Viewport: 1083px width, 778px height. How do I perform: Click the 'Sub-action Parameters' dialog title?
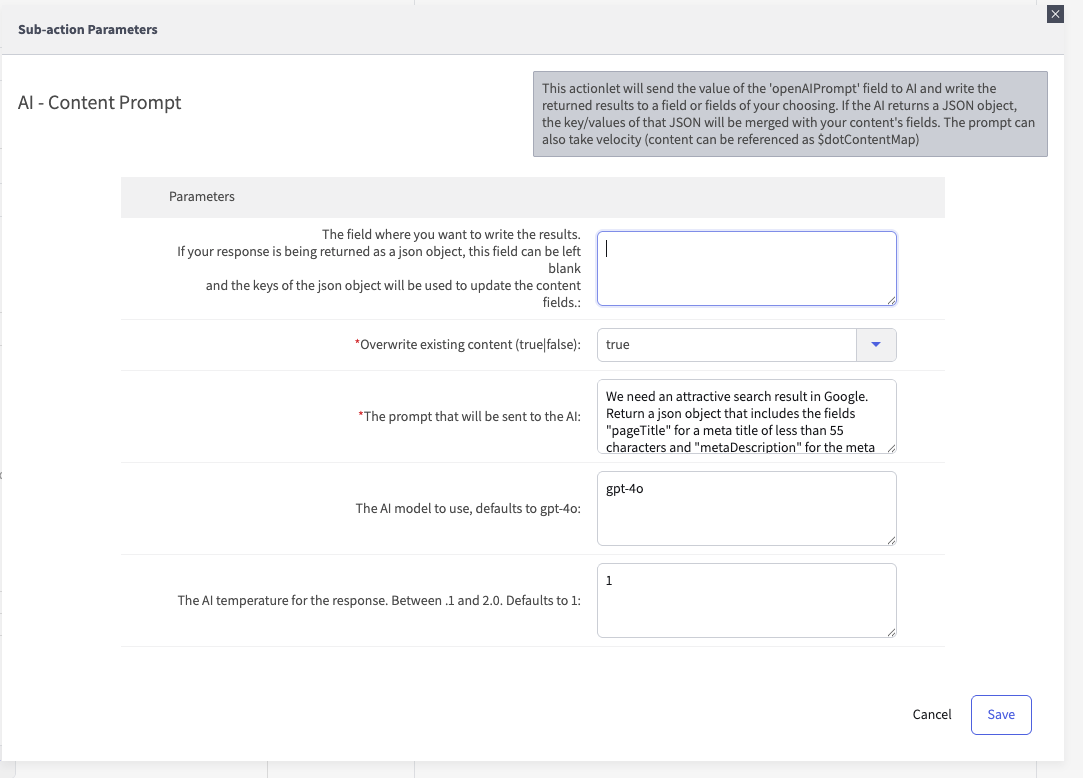pyautogui.click(x=88, y=29)
